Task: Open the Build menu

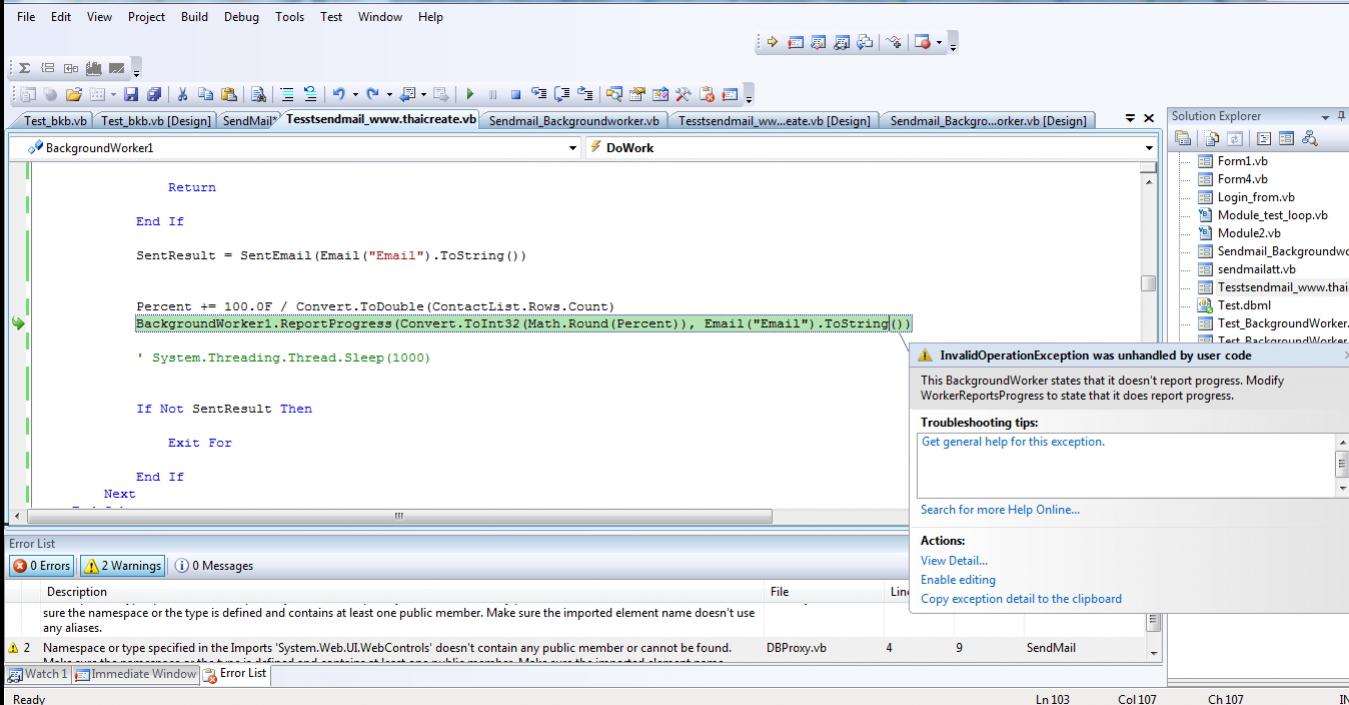Action: (x=194, y=17)
